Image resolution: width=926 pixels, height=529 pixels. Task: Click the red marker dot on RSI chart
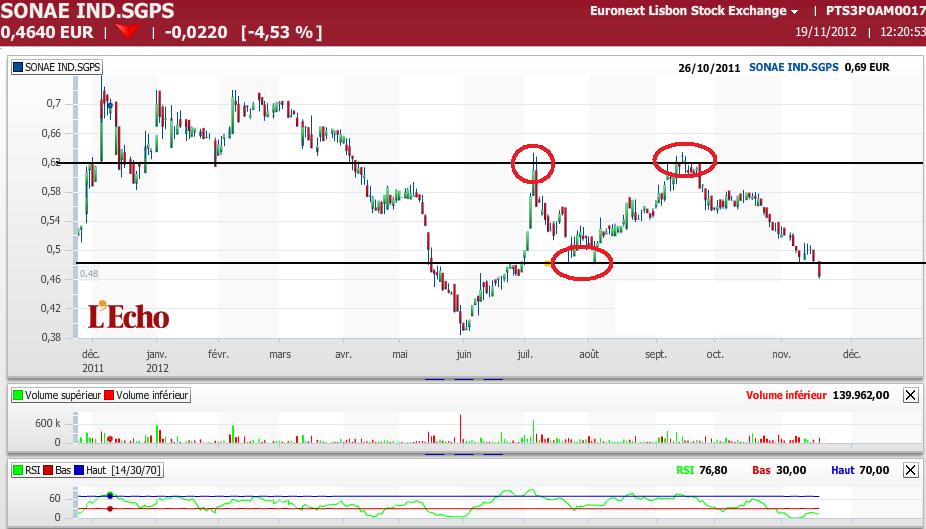coord(110,508)
